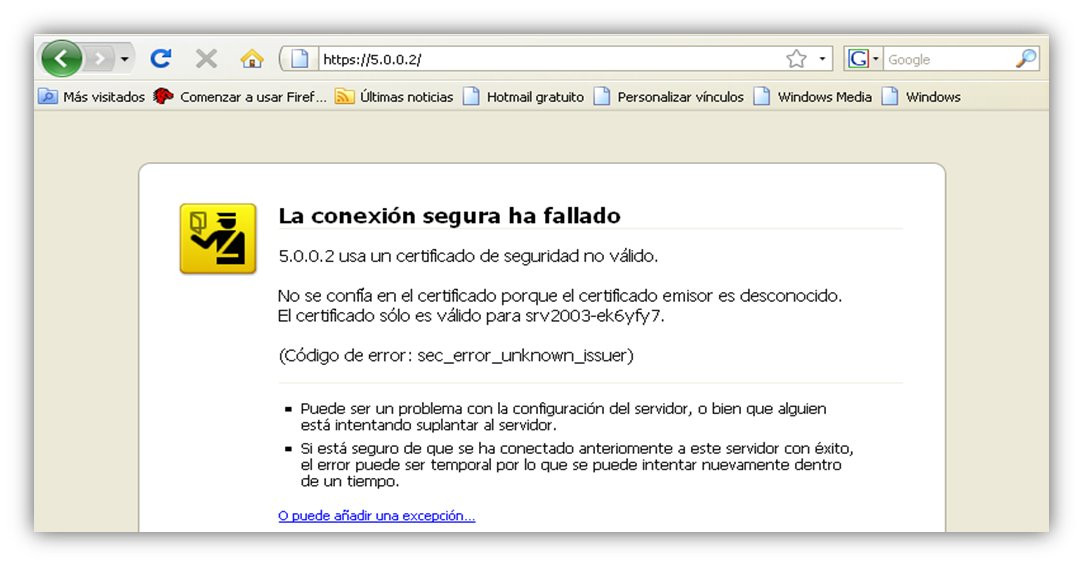
Task: Open the Windows Media bookmark
Action: click(x=812, y=97)
